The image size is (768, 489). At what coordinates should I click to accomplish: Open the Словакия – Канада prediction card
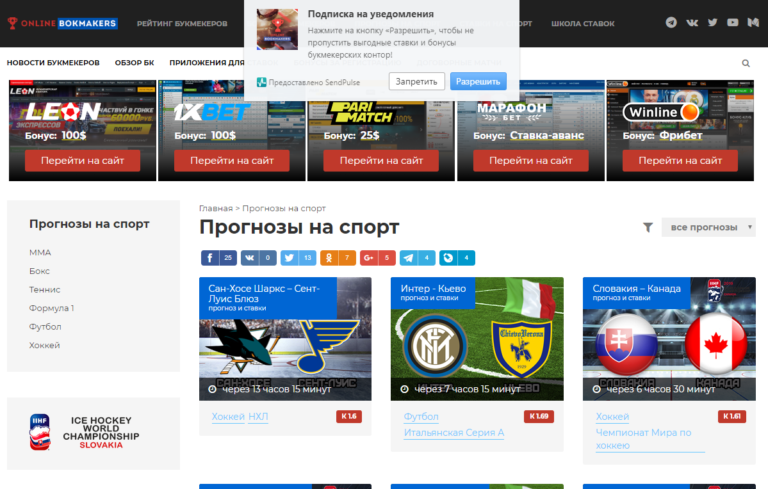pos(669,339)
